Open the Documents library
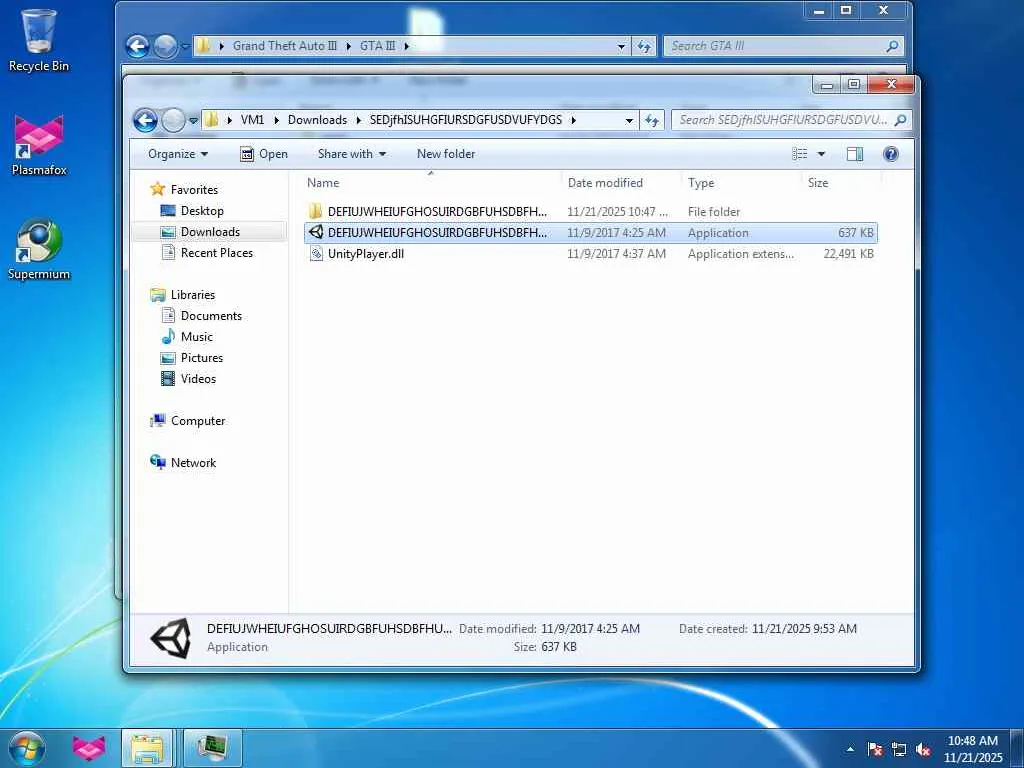1024x768 pixels. point(211,315)
